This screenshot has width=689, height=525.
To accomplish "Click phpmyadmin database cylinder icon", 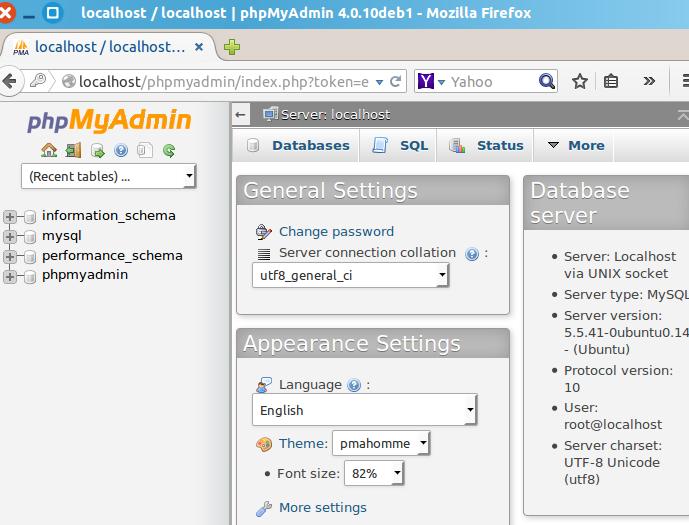I will click(x=30, y=277).
